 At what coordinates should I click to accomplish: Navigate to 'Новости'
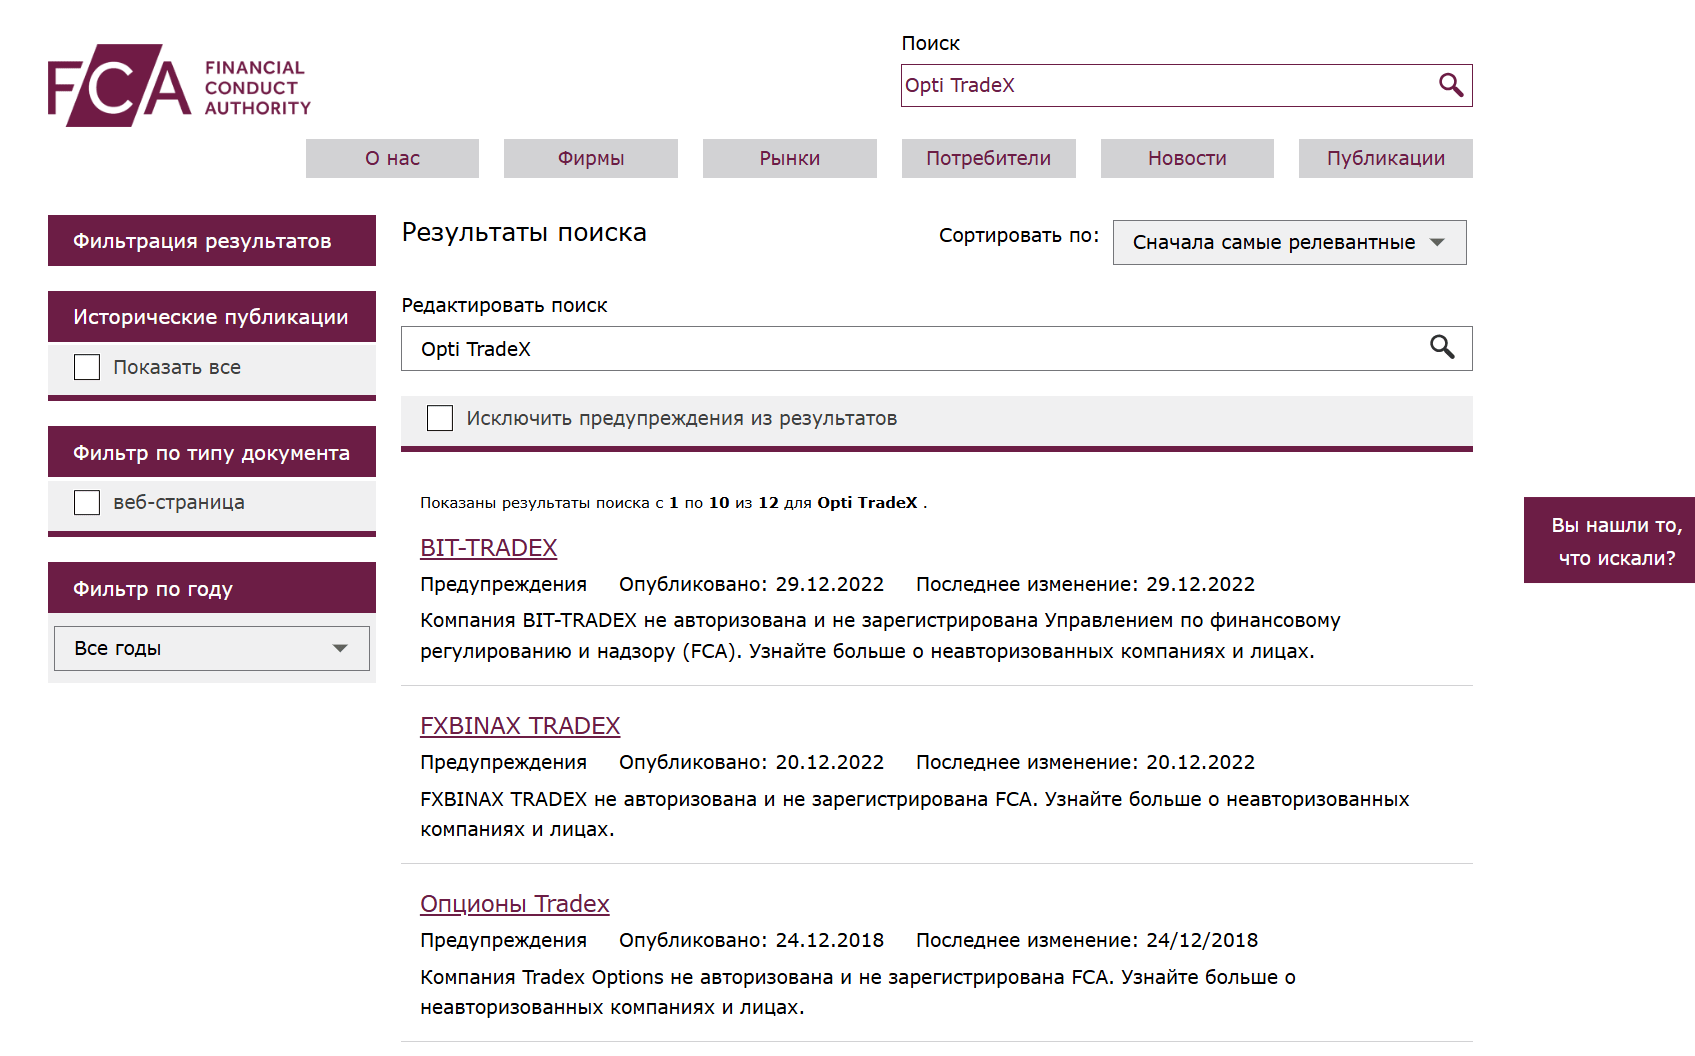coord(1187,158)
